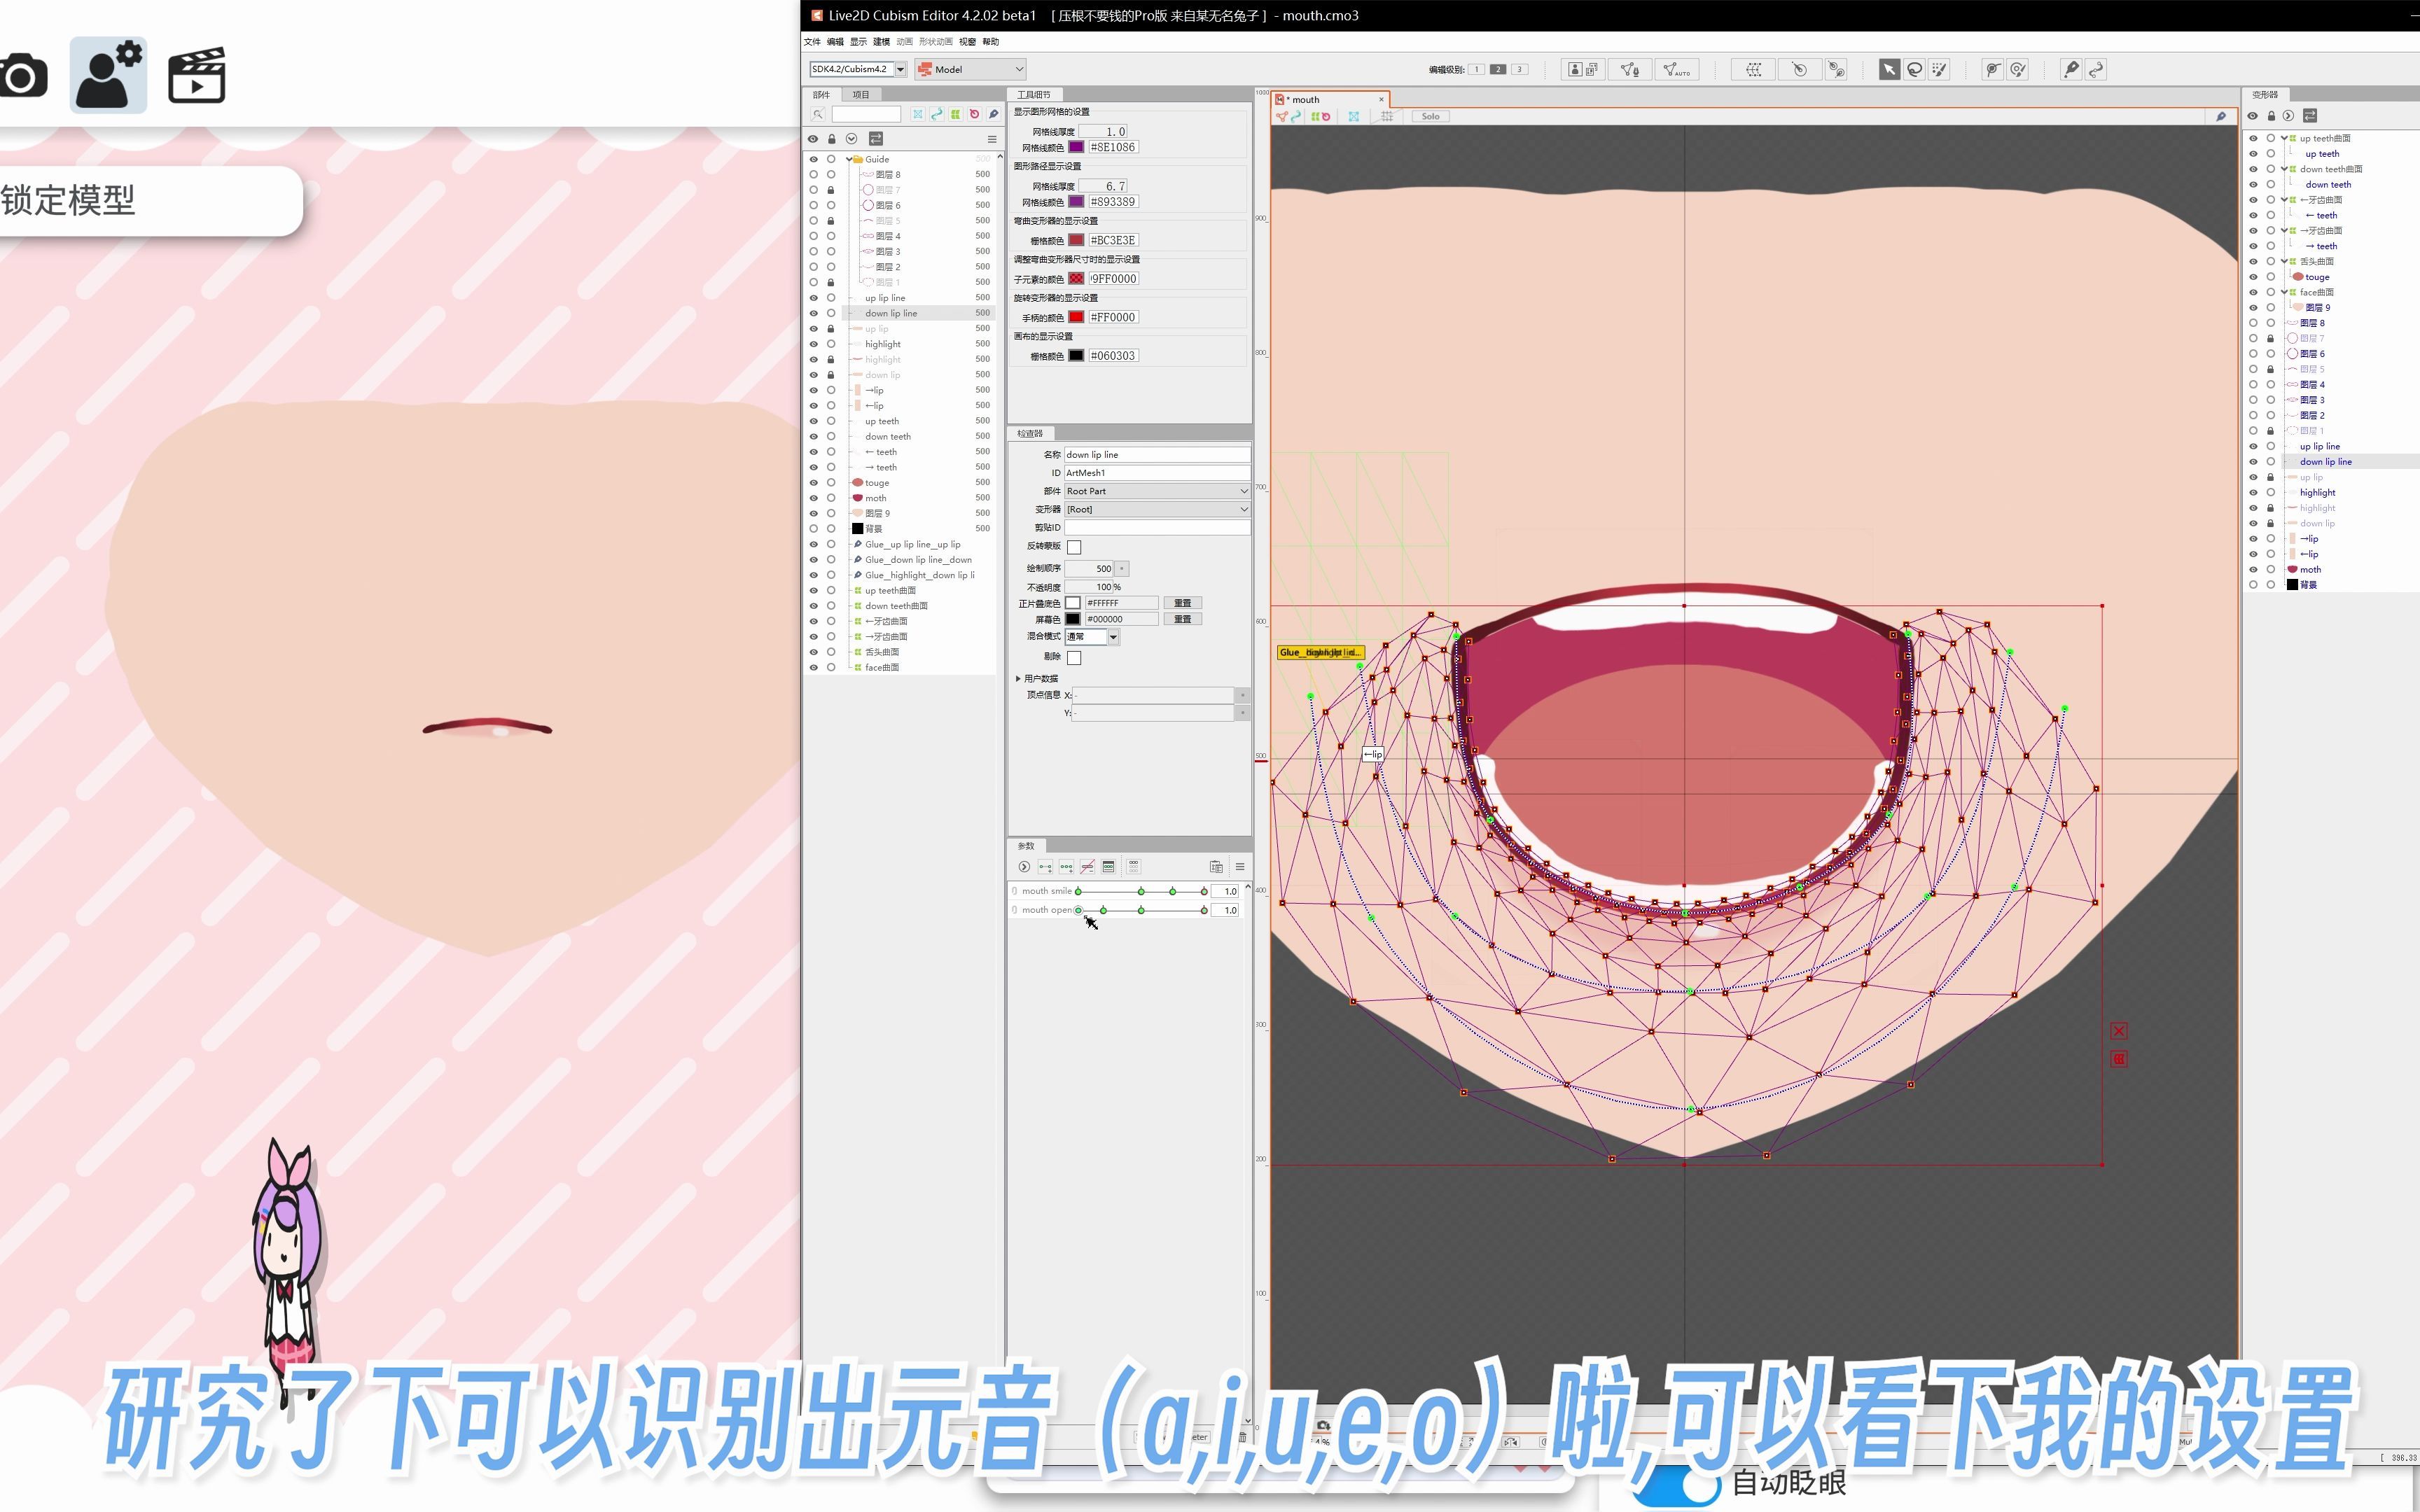Toggle visibility of face曲面 in deformer panel
Screen dimensions: 2420x1512
[x=2253, y=292]
